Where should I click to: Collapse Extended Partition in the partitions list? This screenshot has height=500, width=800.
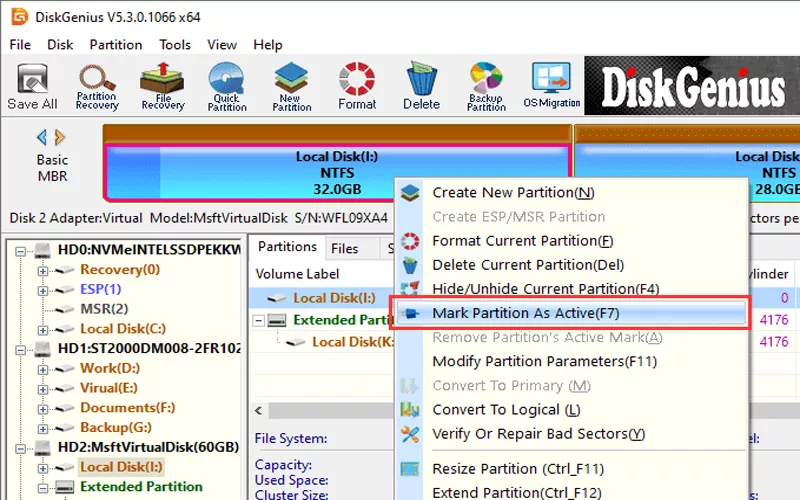[x=259, y=321]
